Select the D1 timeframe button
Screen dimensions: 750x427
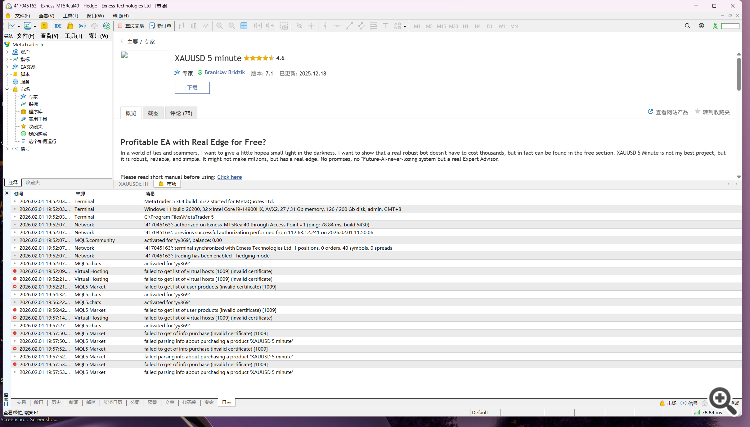point(489,26)
